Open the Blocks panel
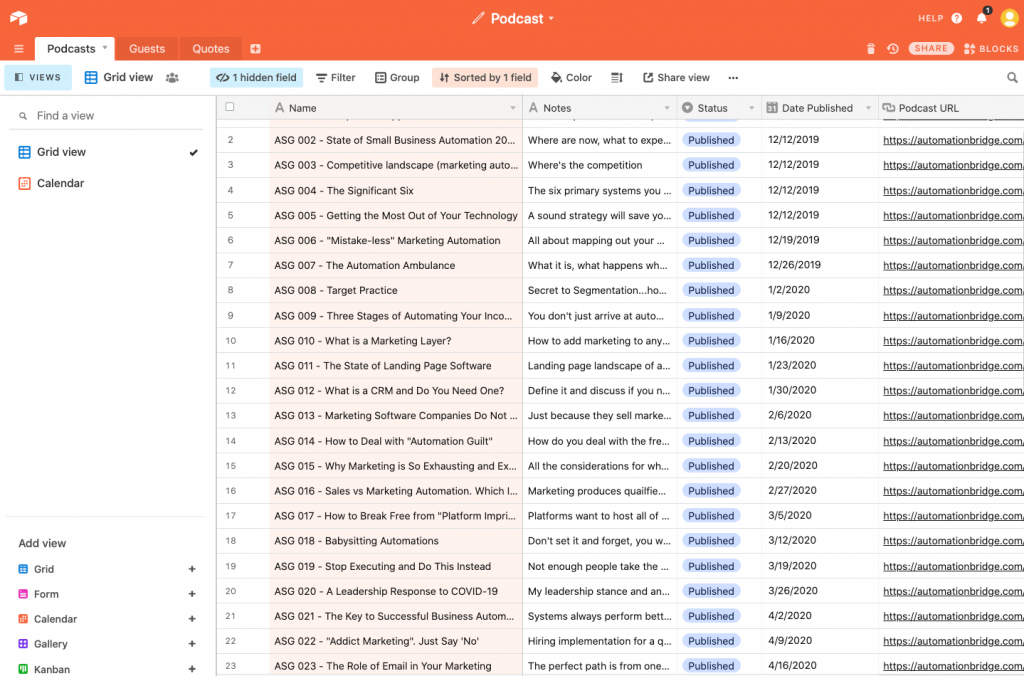 point(991,49)
